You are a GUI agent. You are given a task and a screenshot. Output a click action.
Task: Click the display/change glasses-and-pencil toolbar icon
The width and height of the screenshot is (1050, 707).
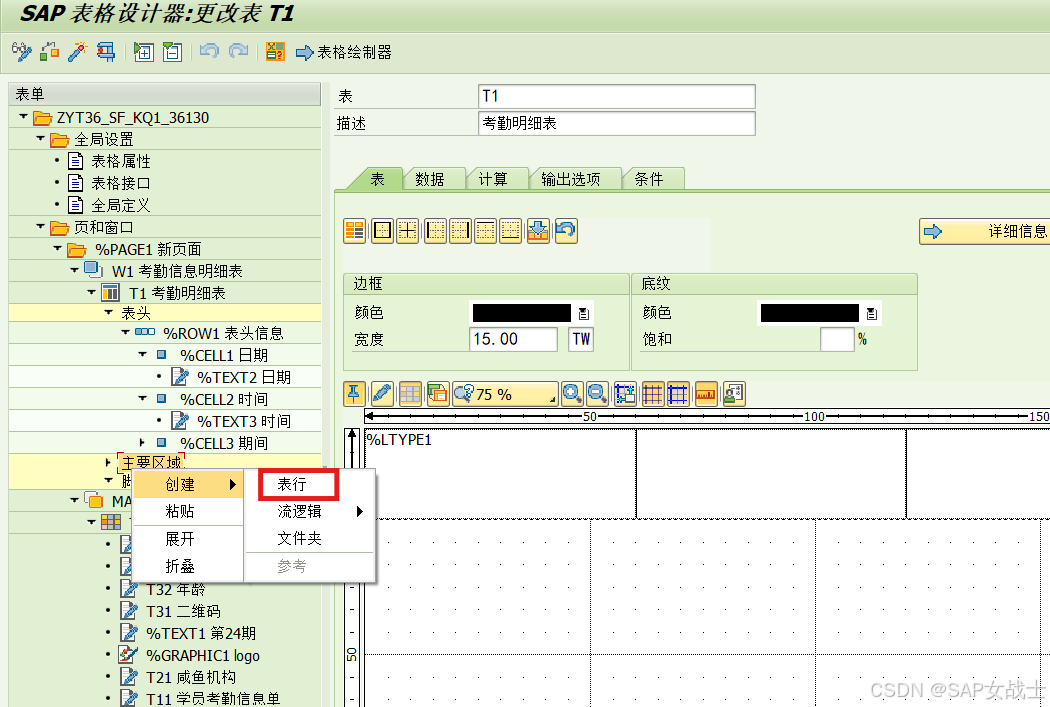point(21,52)
